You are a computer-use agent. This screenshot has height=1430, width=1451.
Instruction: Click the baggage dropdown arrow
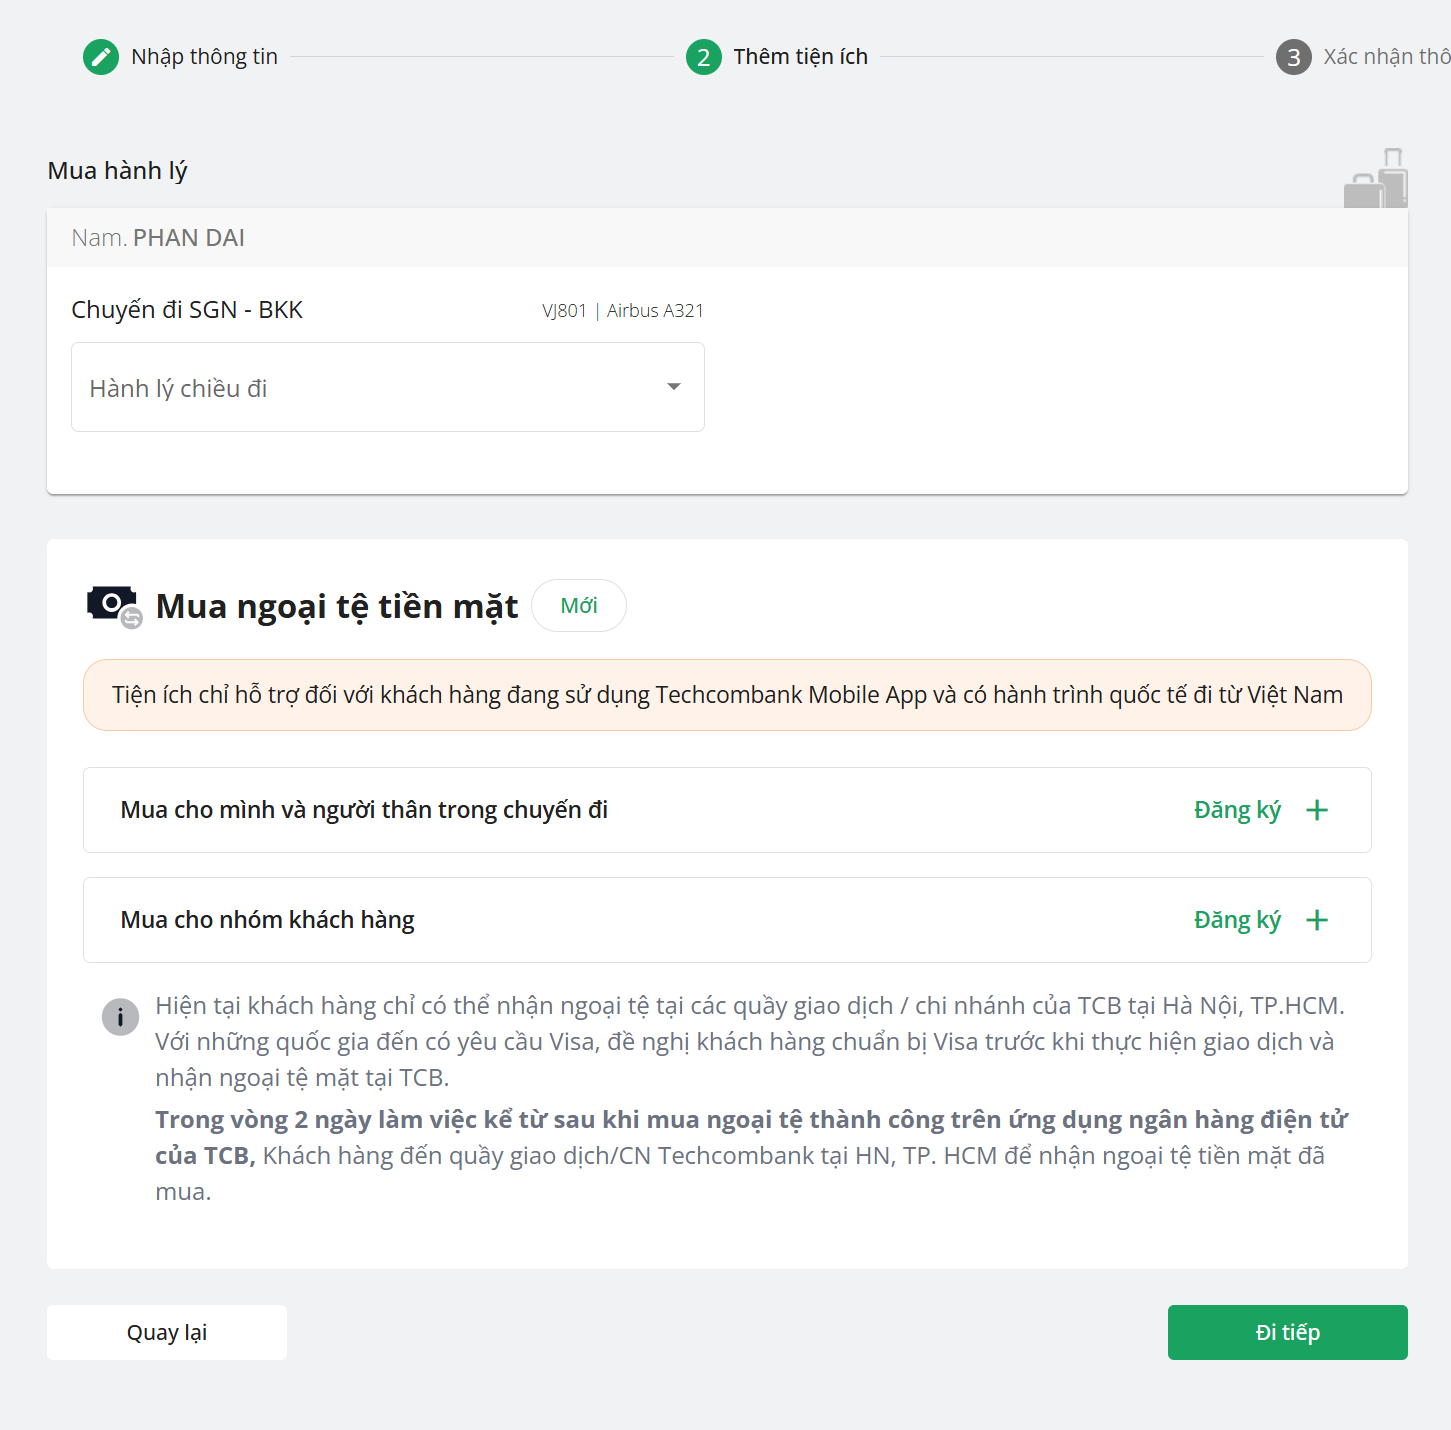(x=674, y=387)
